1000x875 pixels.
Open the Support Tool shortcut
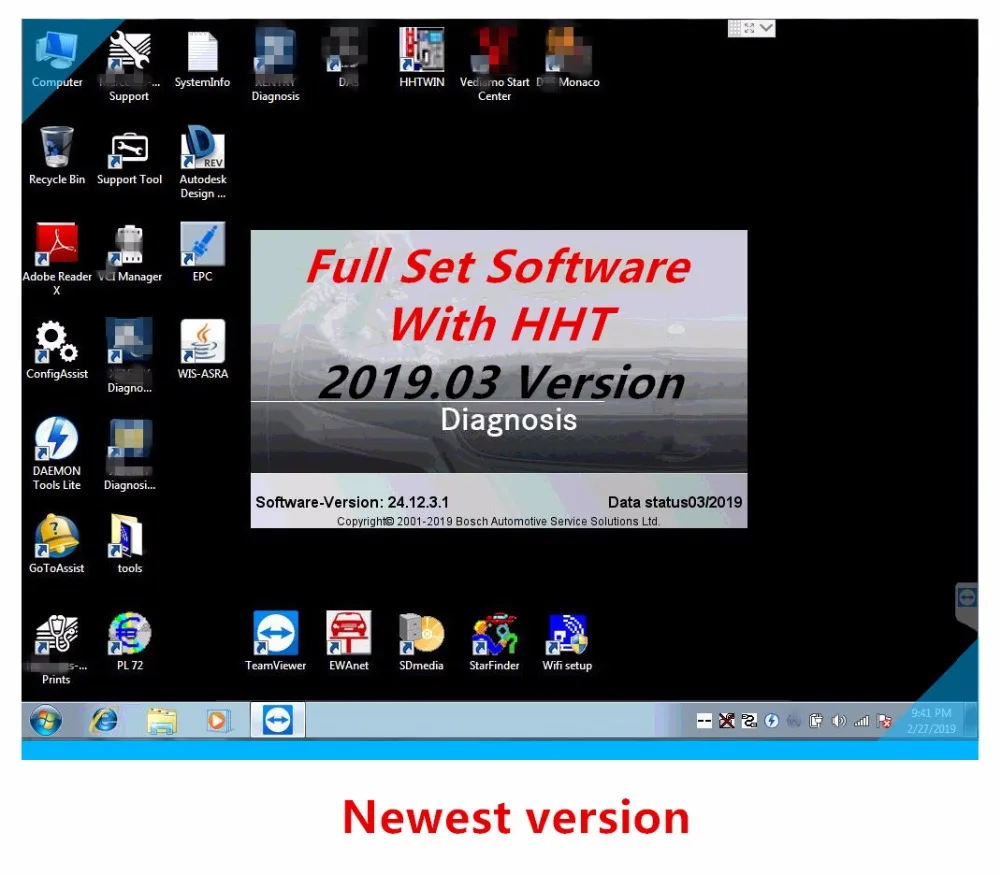point(129,158)
